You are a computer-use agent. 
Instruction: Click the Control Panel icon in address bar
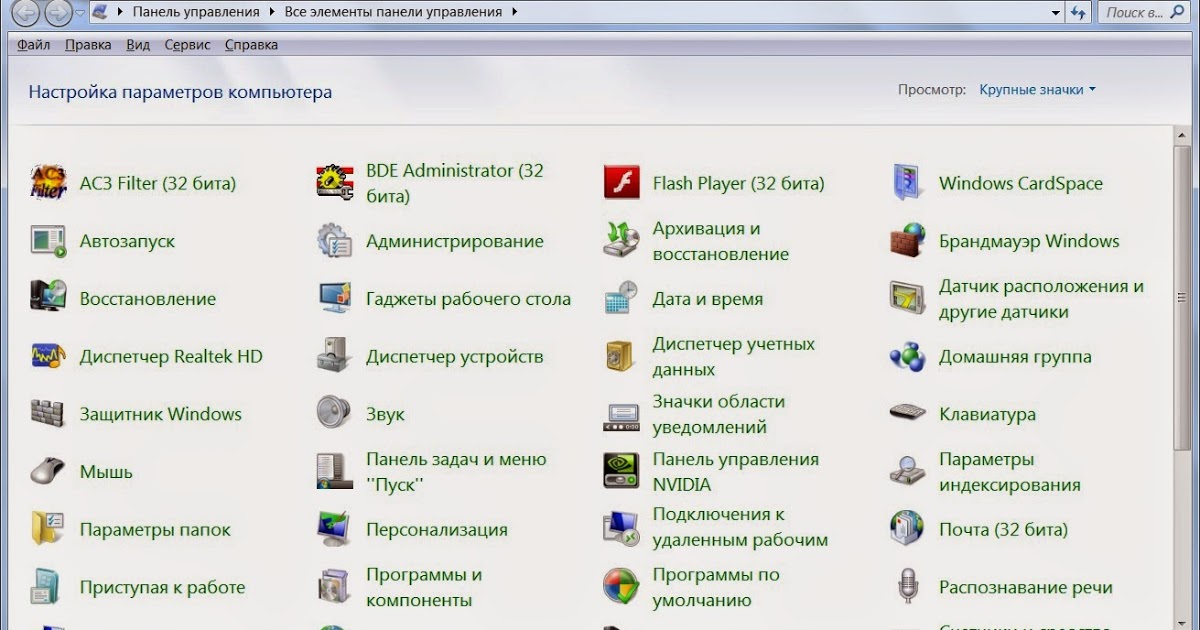(100, 13)
